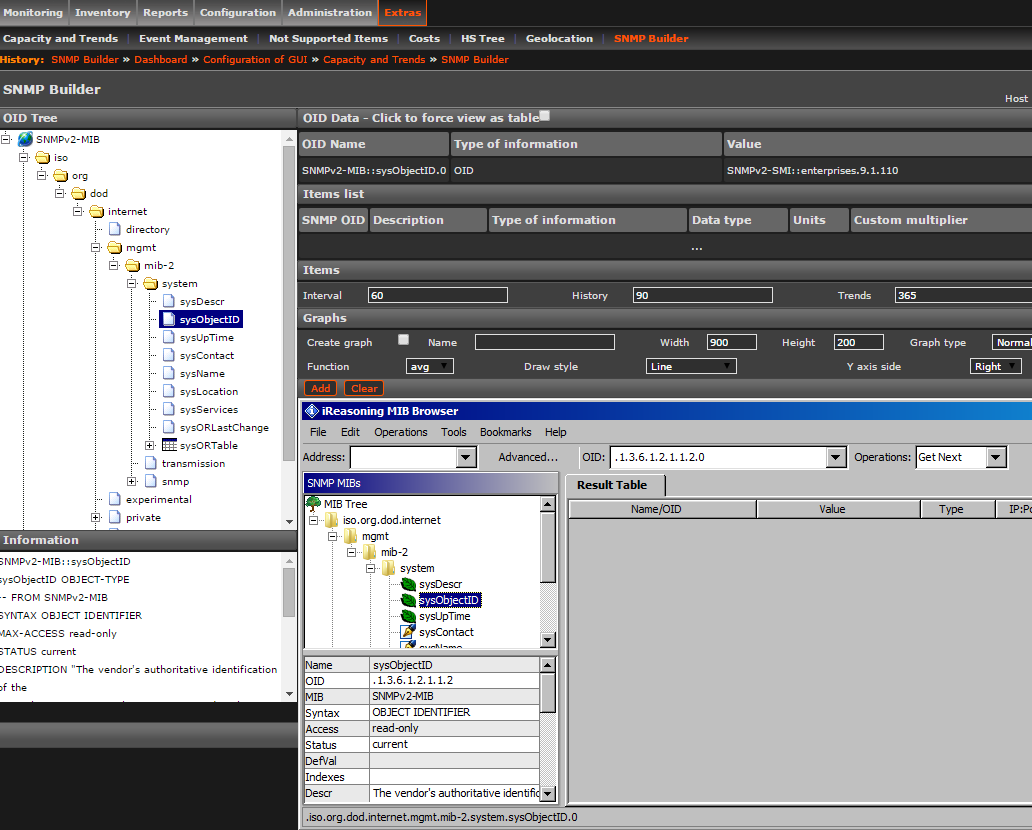The height and width of the screenshot is (830, 1032).
Task: Open the Function avg dropdown
Action: (x=430, y=367)
